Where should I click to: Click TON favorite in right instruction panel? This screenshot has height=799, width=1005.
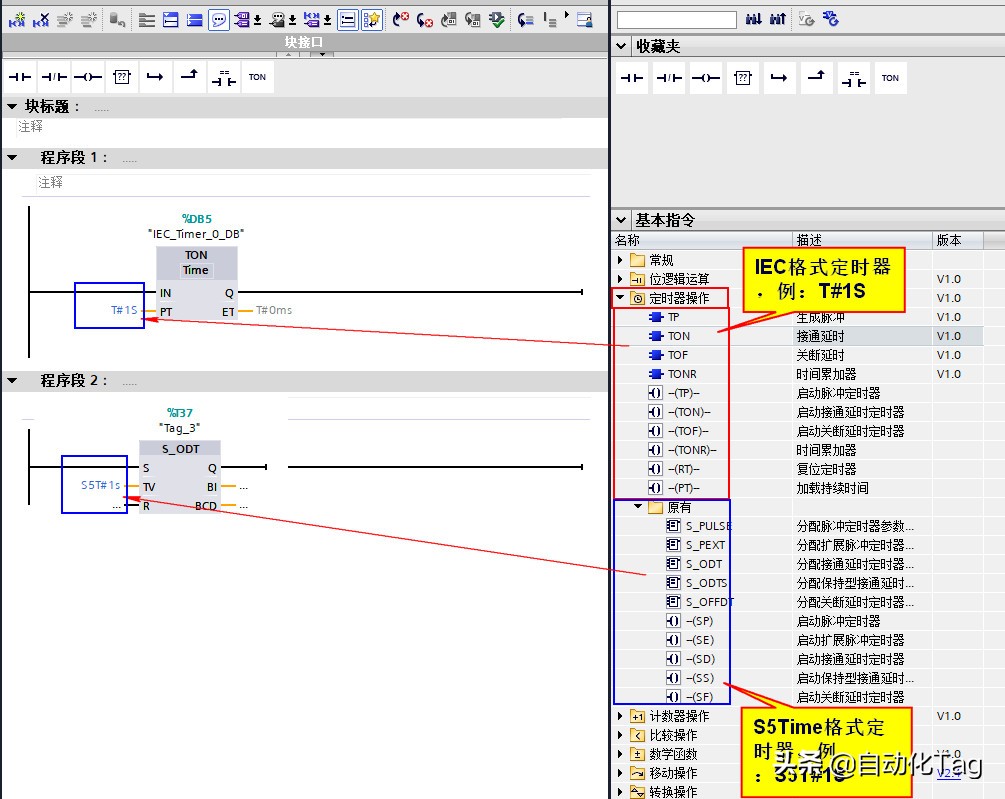pos(890,78)
